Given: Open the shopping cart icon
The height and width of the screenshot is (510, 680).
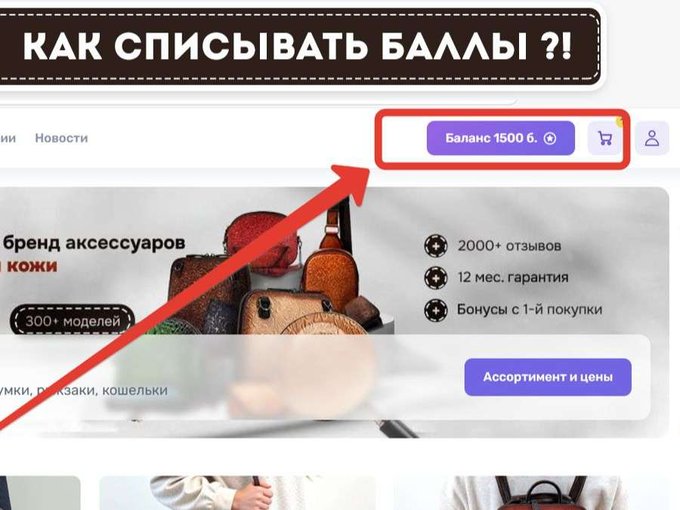Looking at the screenshot, I should coord(605,138).
